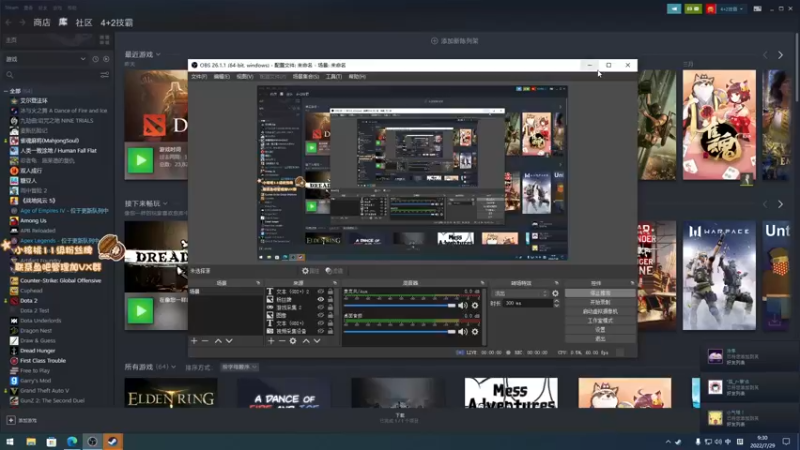Open the Windows Start menu
Viewport: 800px width, 450px height.
pos(10,441)
